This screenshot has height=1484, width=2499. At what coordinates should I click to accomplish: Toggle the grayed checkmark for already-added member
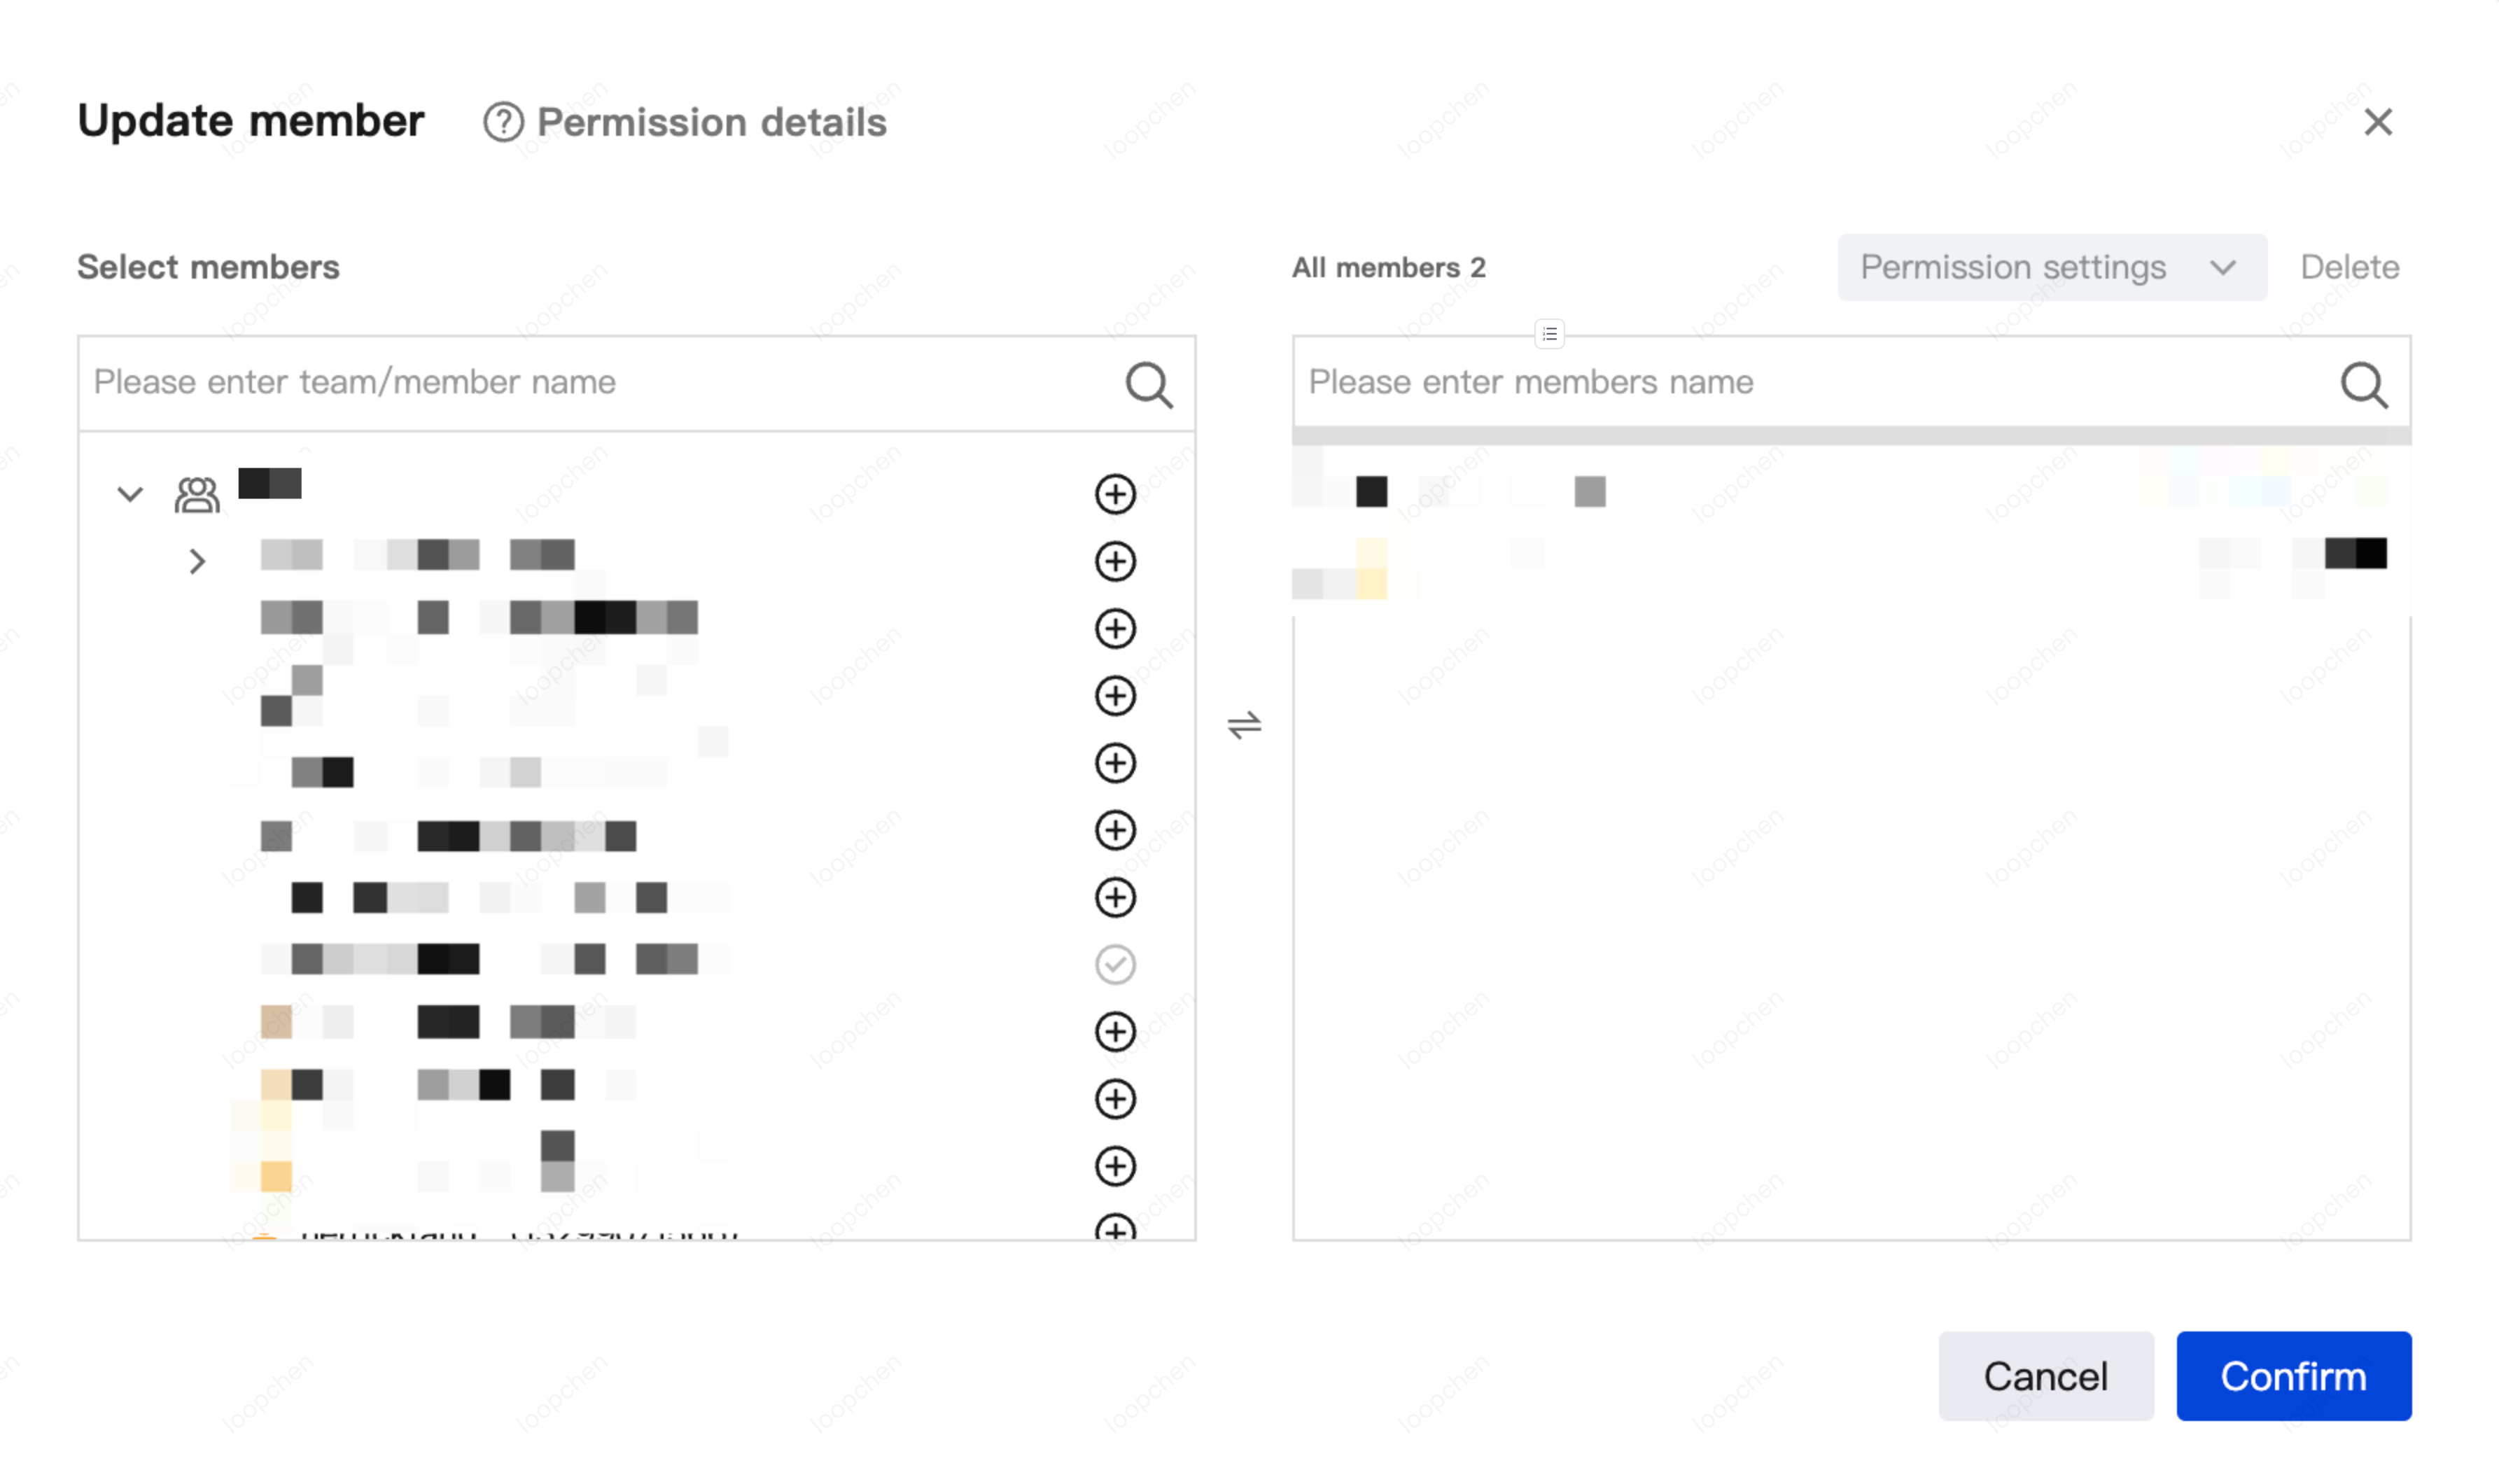click(x=1114, y=964)
